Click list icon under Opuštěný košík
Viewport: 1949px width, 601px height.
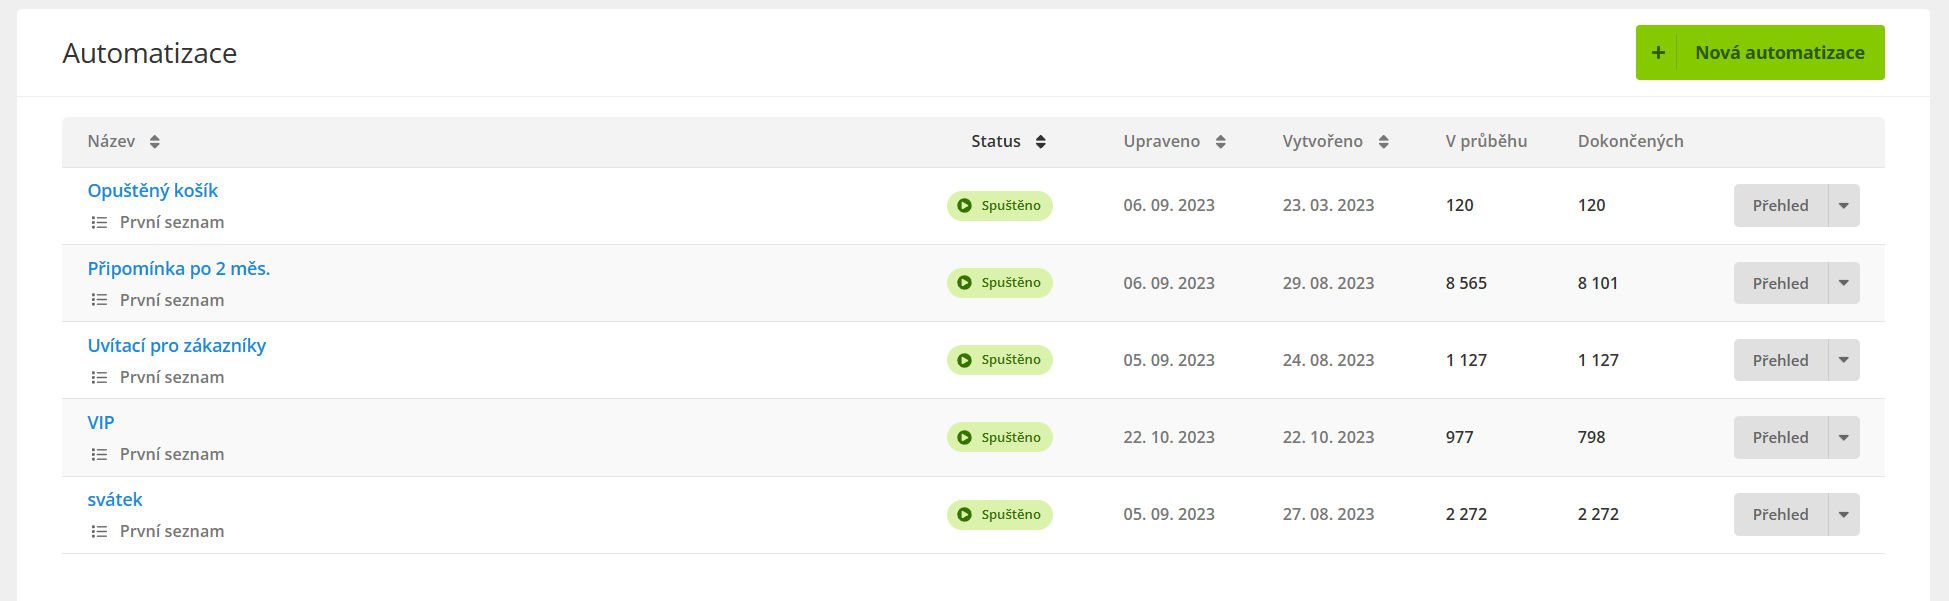pos(99,223)
